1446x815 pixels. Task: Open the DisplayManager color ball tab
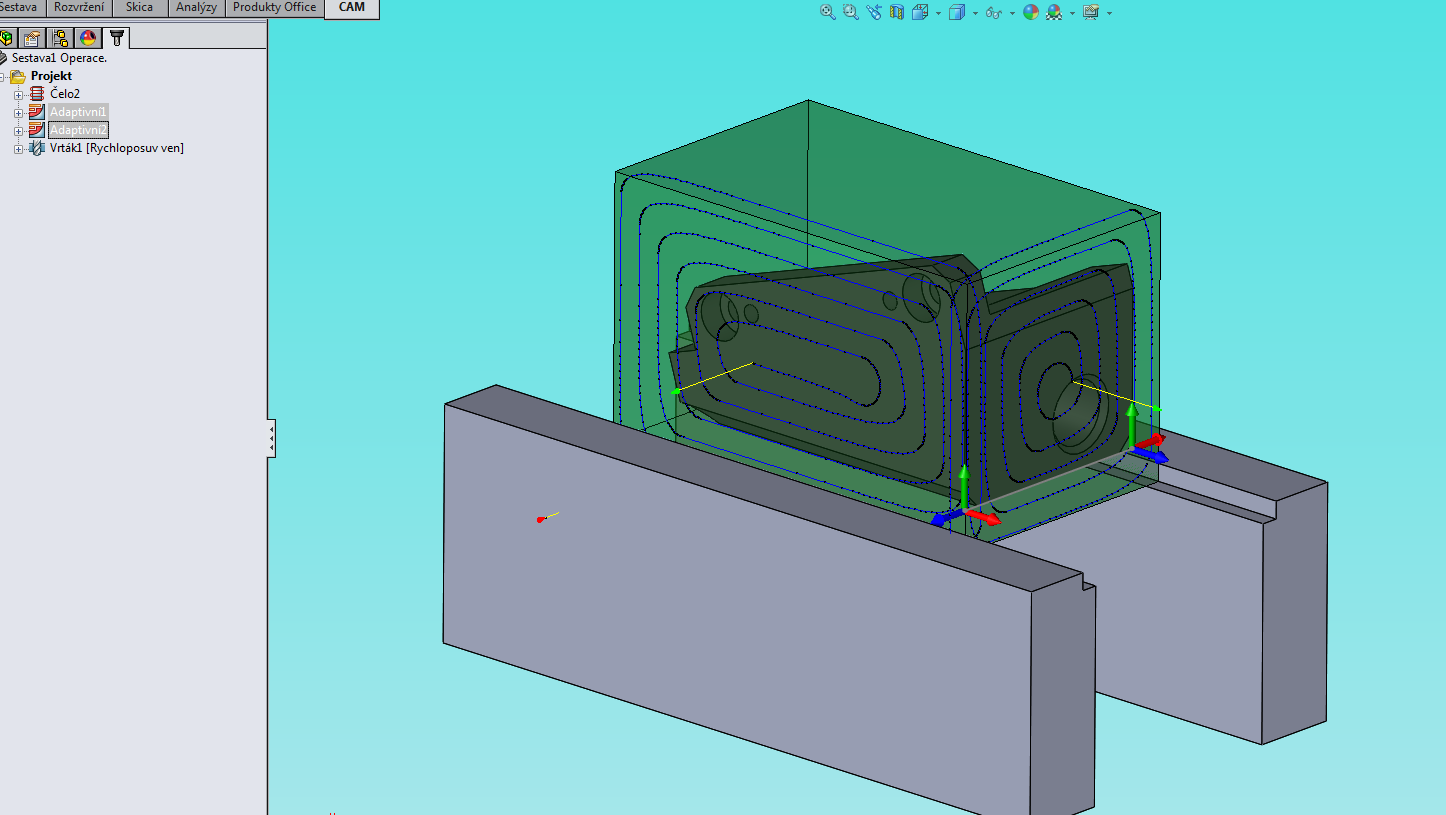click(x=88, y=39)
